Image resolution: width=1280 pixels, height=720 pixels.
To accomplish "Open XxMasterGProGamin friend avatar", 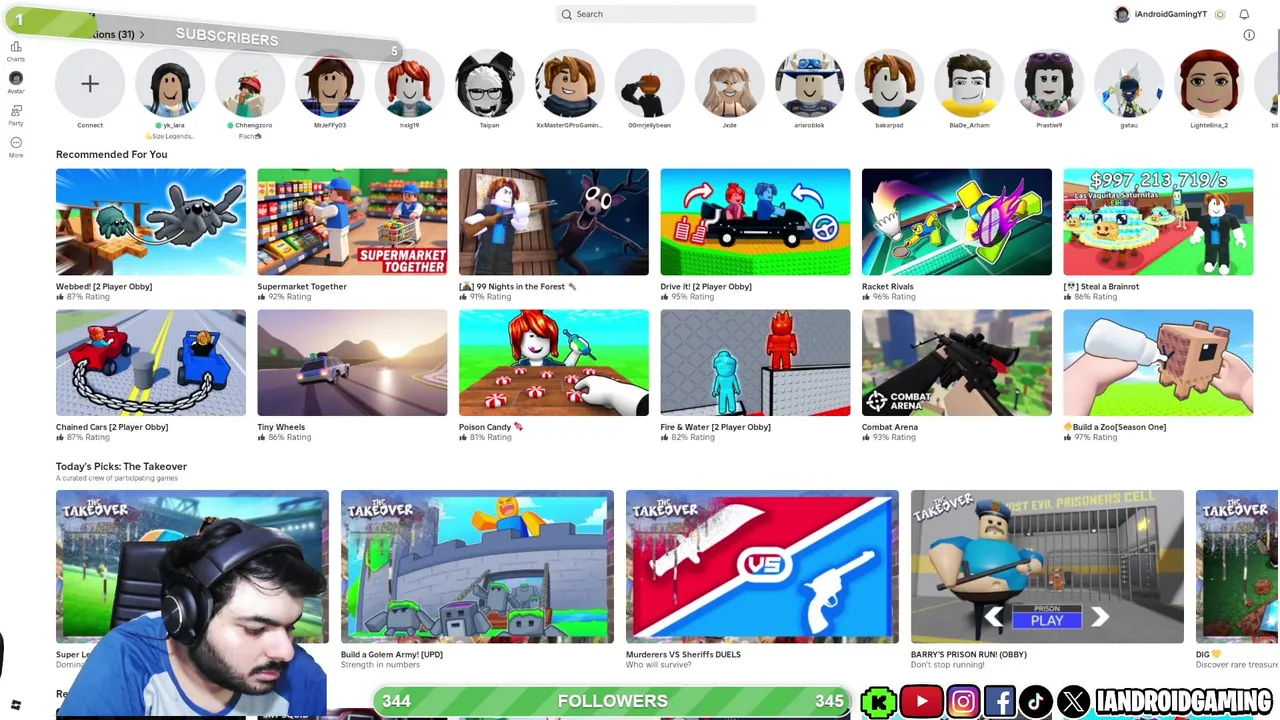I will point(569,84).
